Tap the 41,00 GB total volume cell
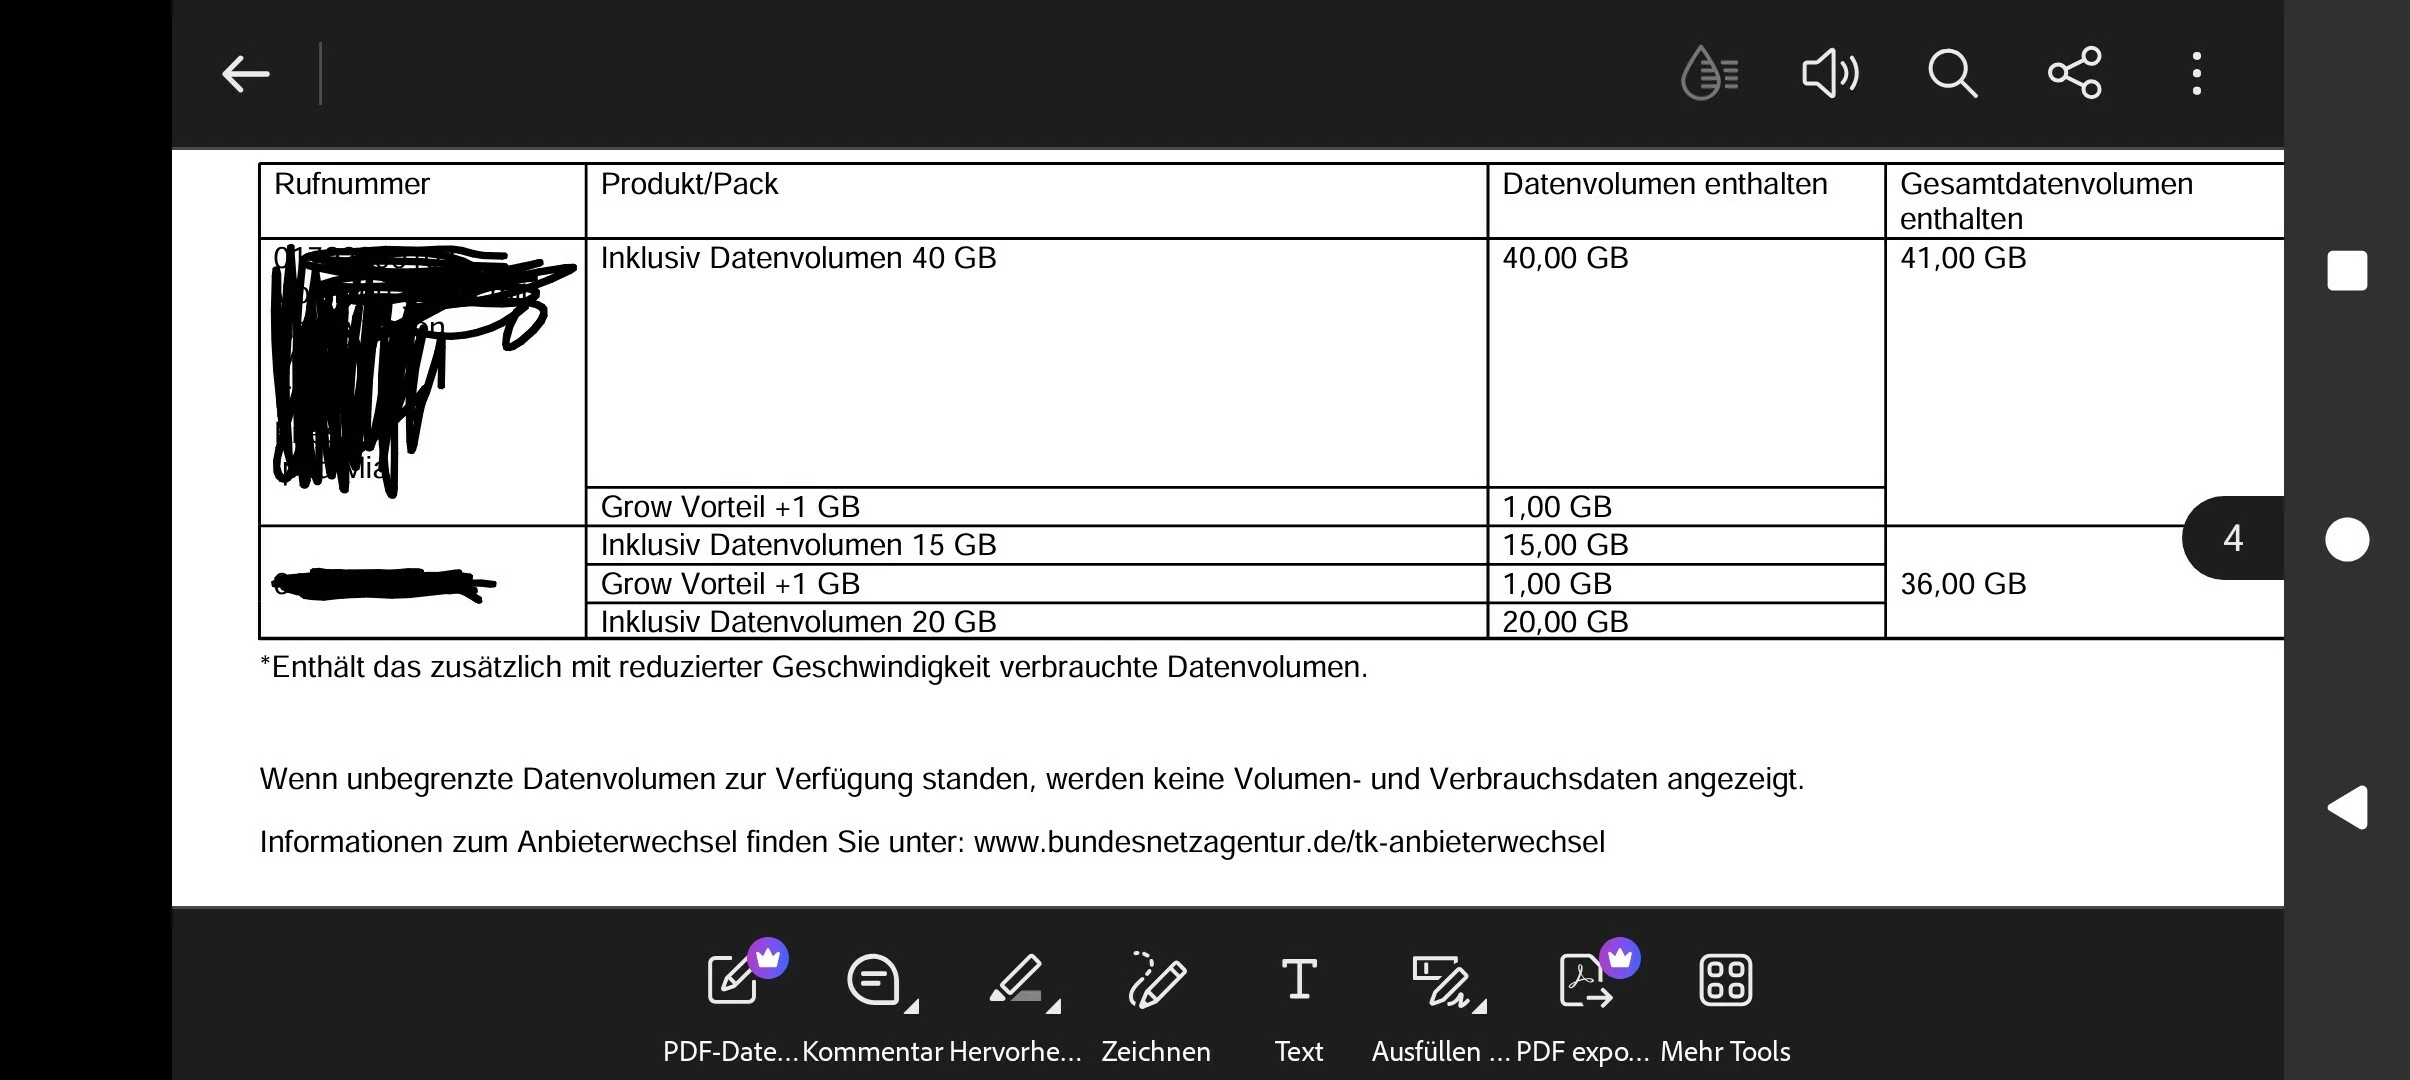This screenshot has width=2410, height=1080. coord(1963,258)
